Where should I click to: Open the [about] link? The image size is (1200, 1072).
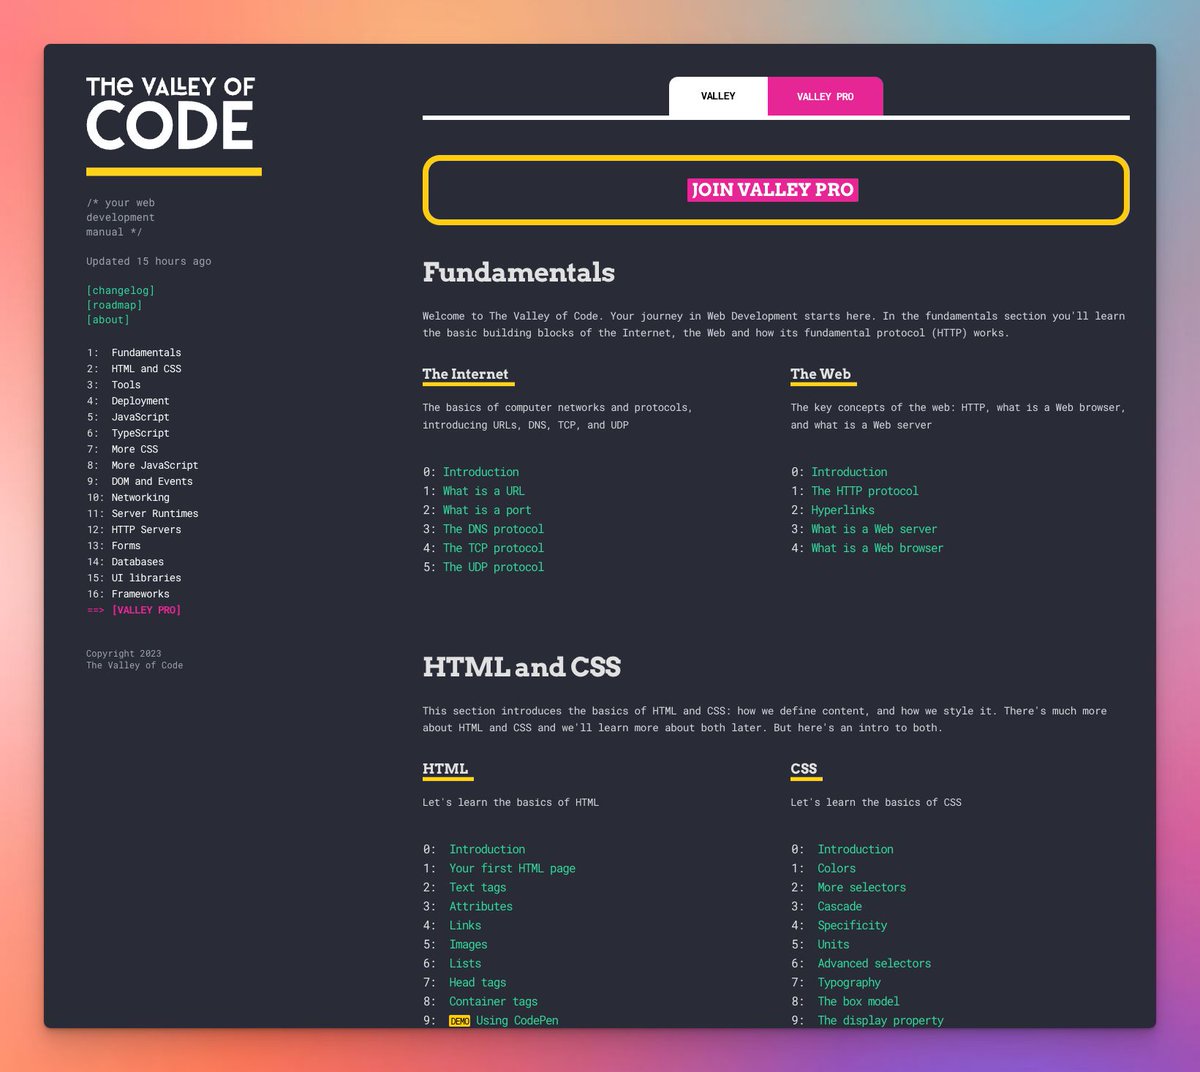107,319
